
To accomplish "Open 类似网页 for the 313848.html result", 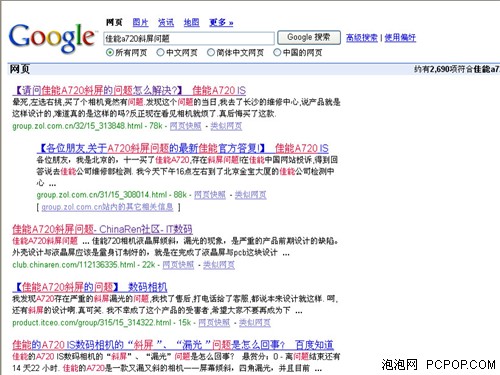I will pos(226,126).
